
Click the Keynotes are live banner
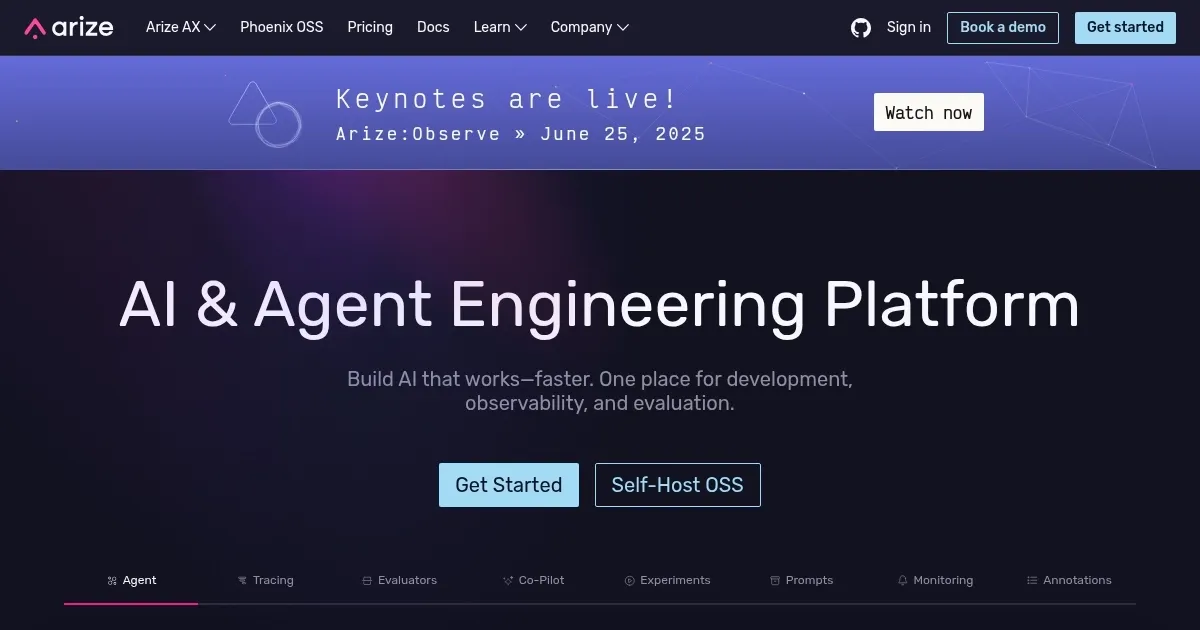click(x=505, y=99)
